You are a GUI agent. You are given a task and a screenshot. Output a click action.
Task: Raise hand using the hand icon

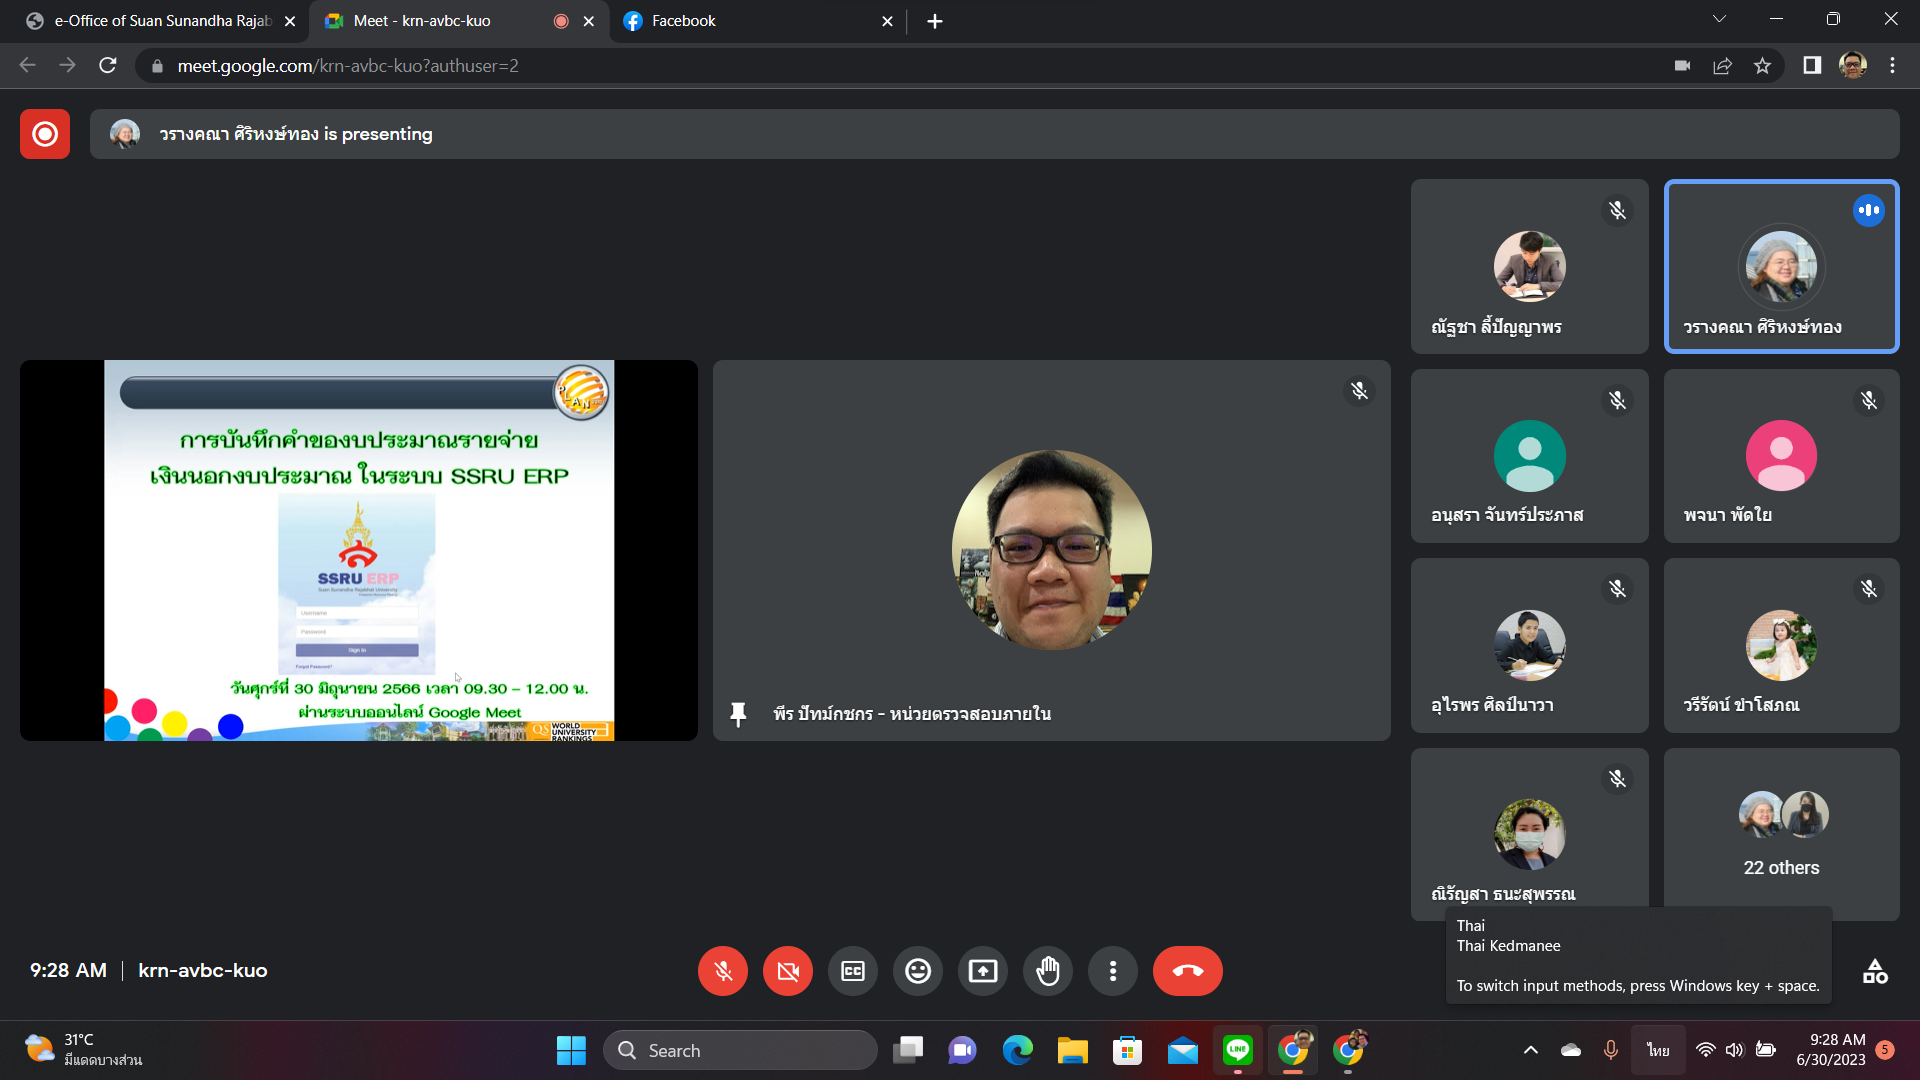pyautogui.click(x=1048, y=971)
